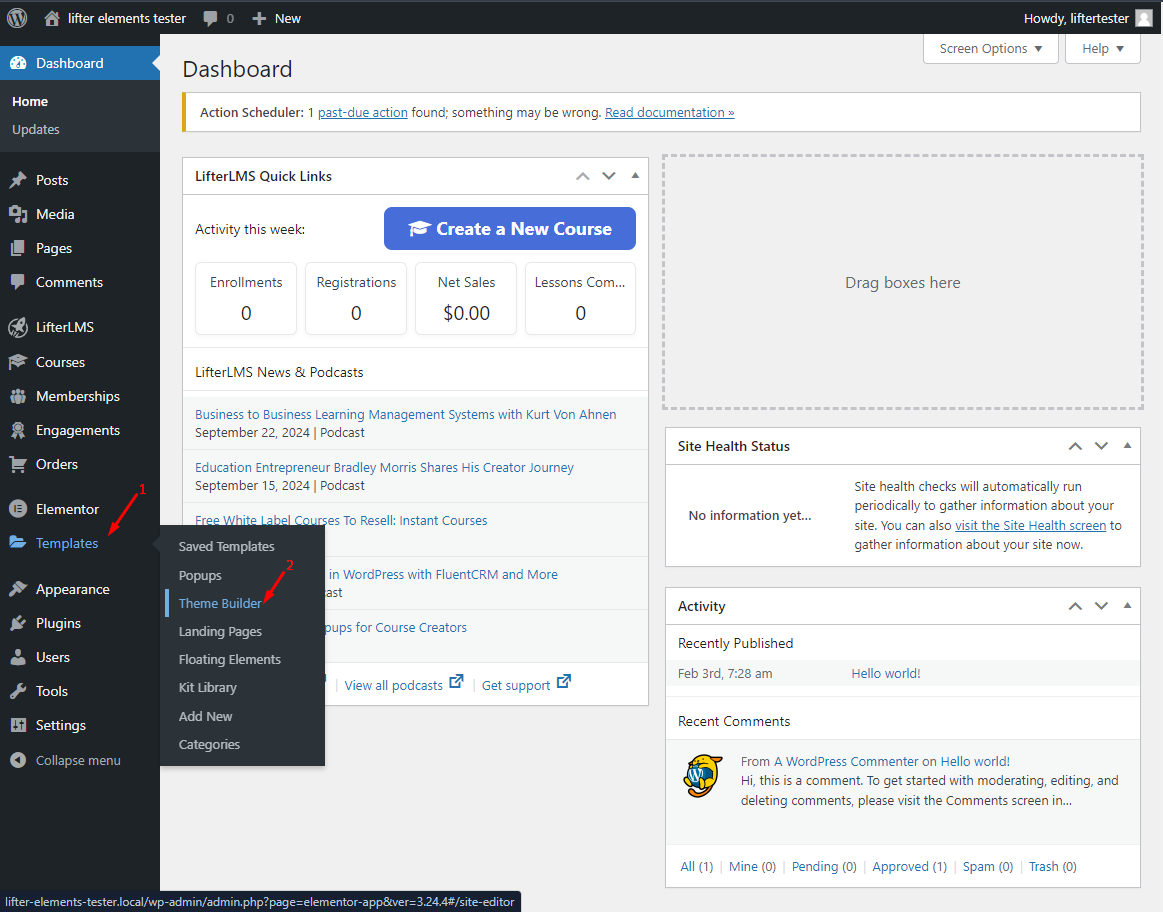Select Theme Builder from Templates submenu
The height and width of the screenshot is (912, 1163).
click(222, 603)
